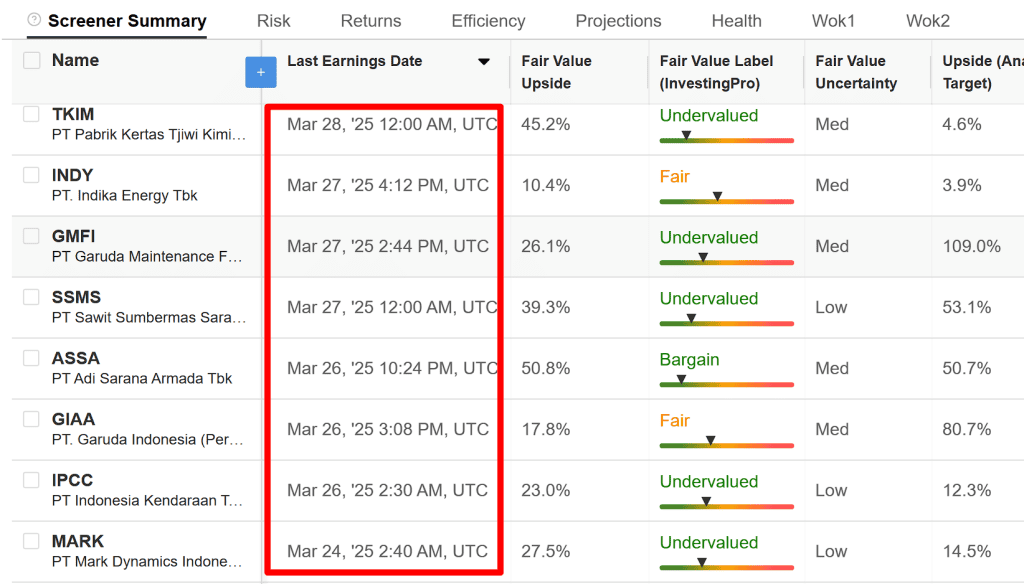Check the box next to GMFI

(x=32, y=236)
